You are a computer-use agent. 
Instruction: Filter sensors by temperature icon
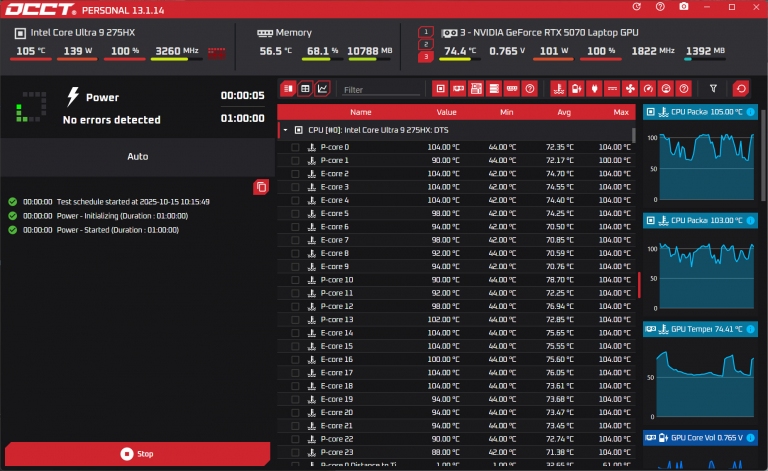click(557, 89)
